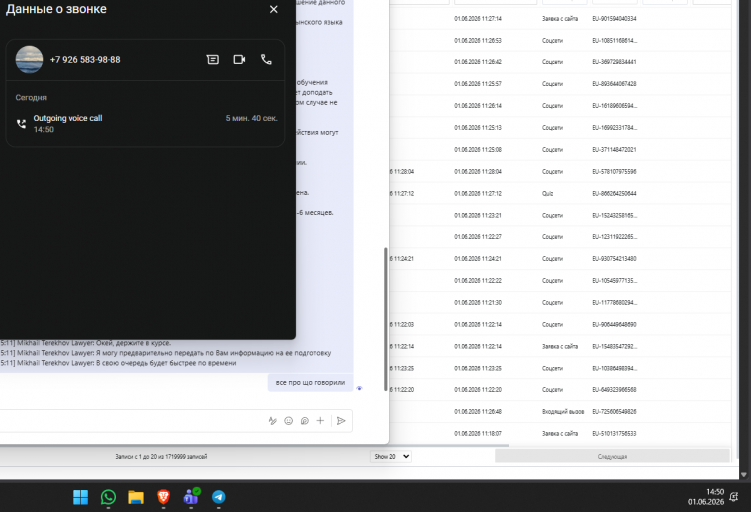Click date cell 01.06.2026 11:23:21
The image size is (751, 512).
pyautogui.click(x=478, y=216)
